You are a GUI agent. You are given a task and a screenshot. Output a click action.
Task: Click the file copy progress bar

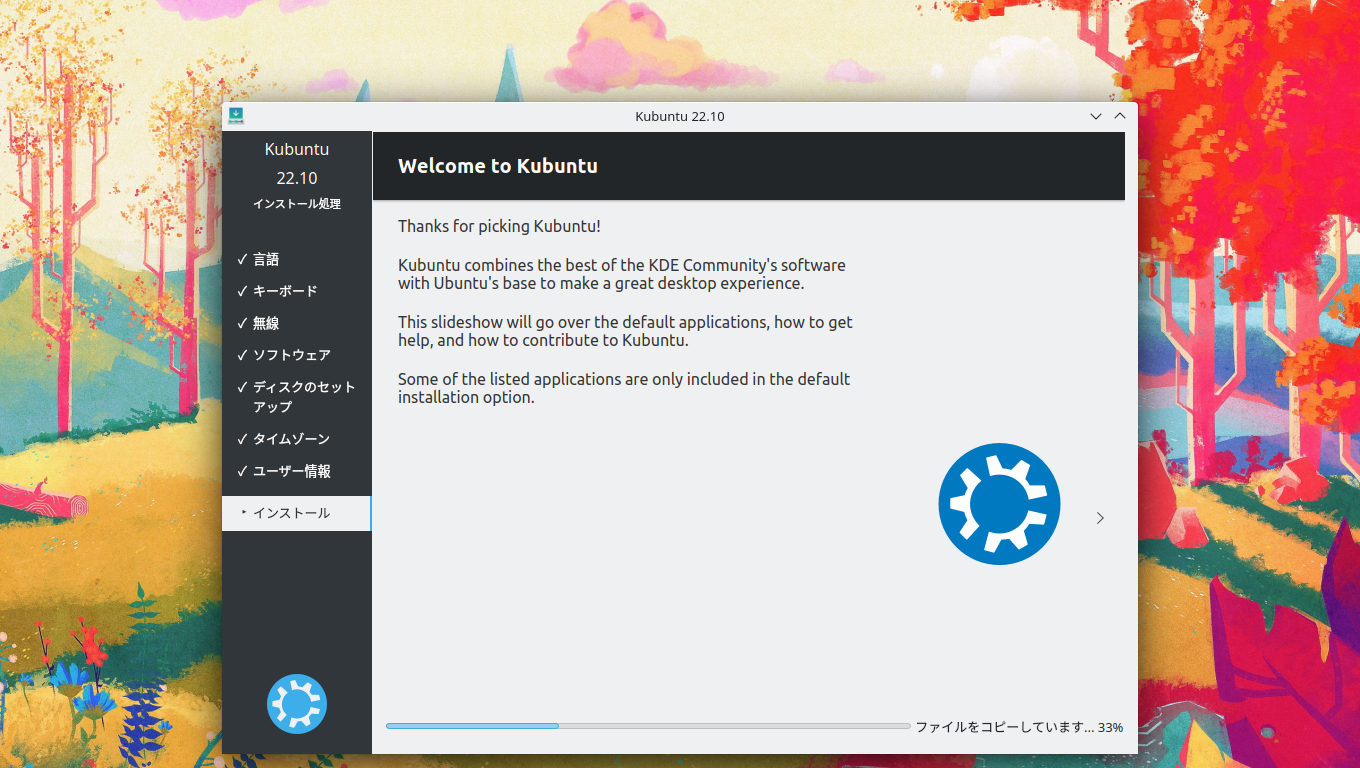648,726
